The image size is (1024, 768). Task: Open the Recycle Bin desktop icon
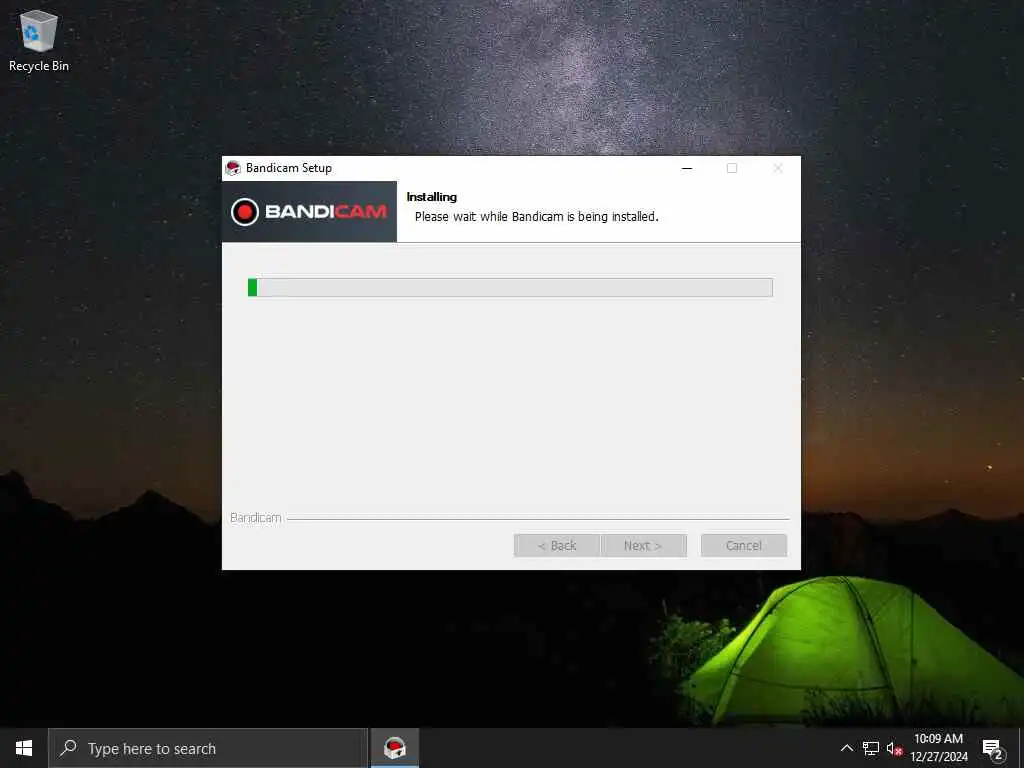click(x=39, y=40)
